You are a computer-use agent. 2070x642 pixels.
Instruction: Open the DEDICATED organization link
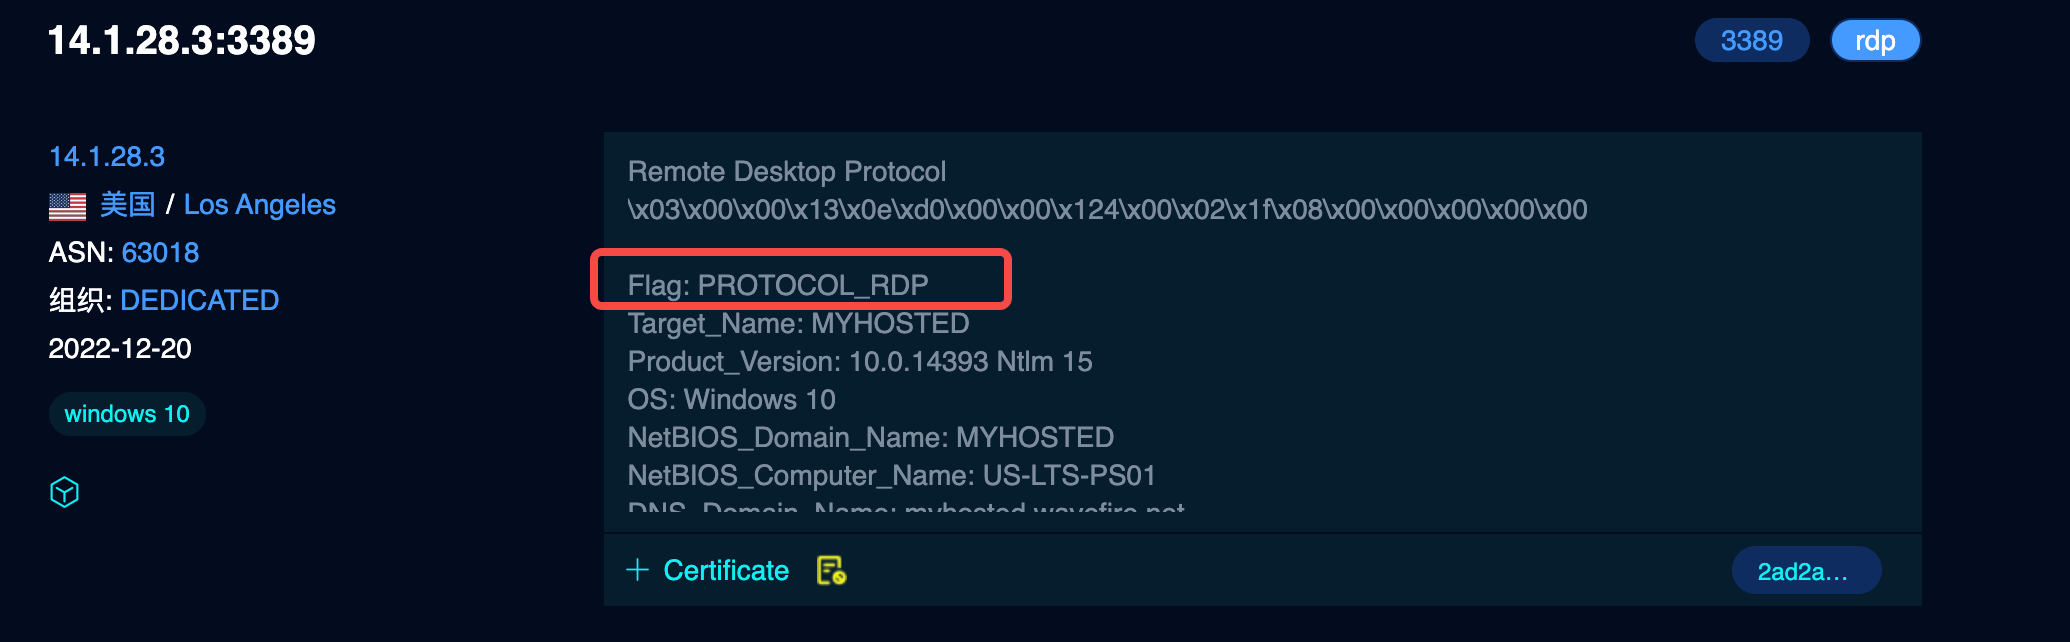pos(199,301)
